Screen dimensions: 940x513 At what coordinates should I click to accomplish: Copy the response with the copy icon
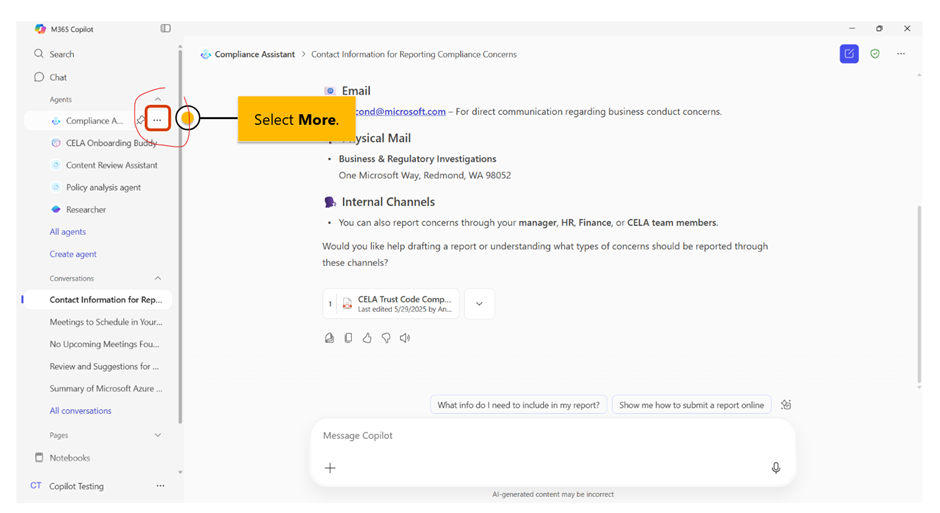348,338
